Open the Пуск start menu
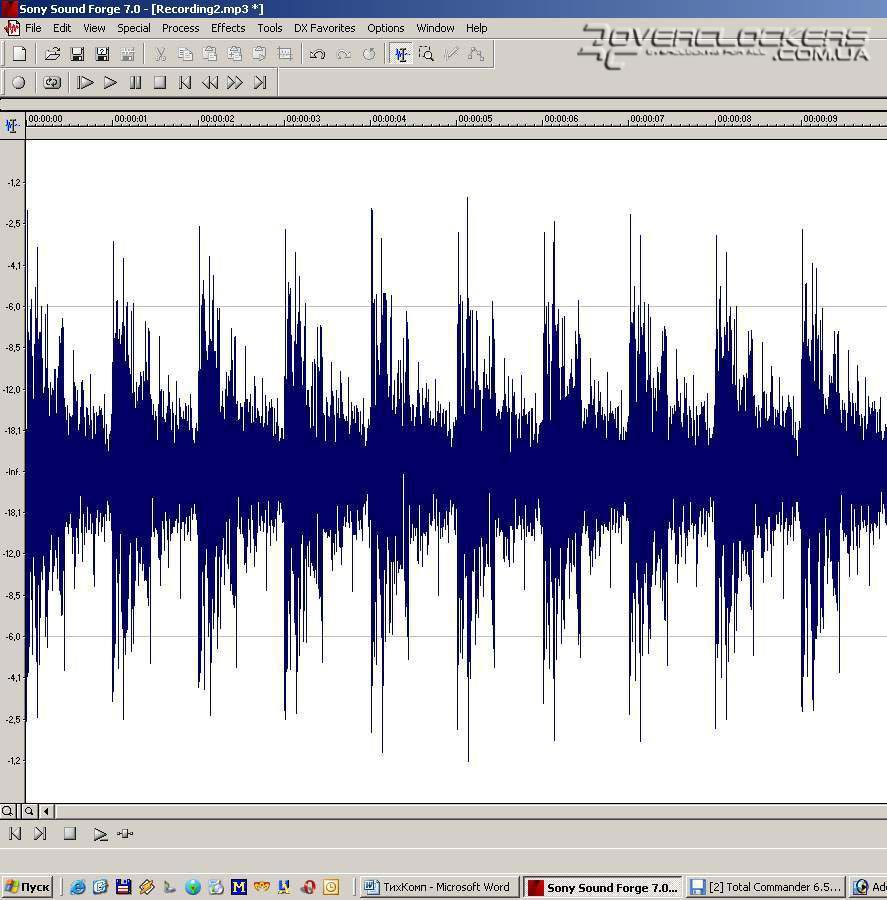Image resolution: width=887 pixels, height=900 pixels. click(27, 887)
